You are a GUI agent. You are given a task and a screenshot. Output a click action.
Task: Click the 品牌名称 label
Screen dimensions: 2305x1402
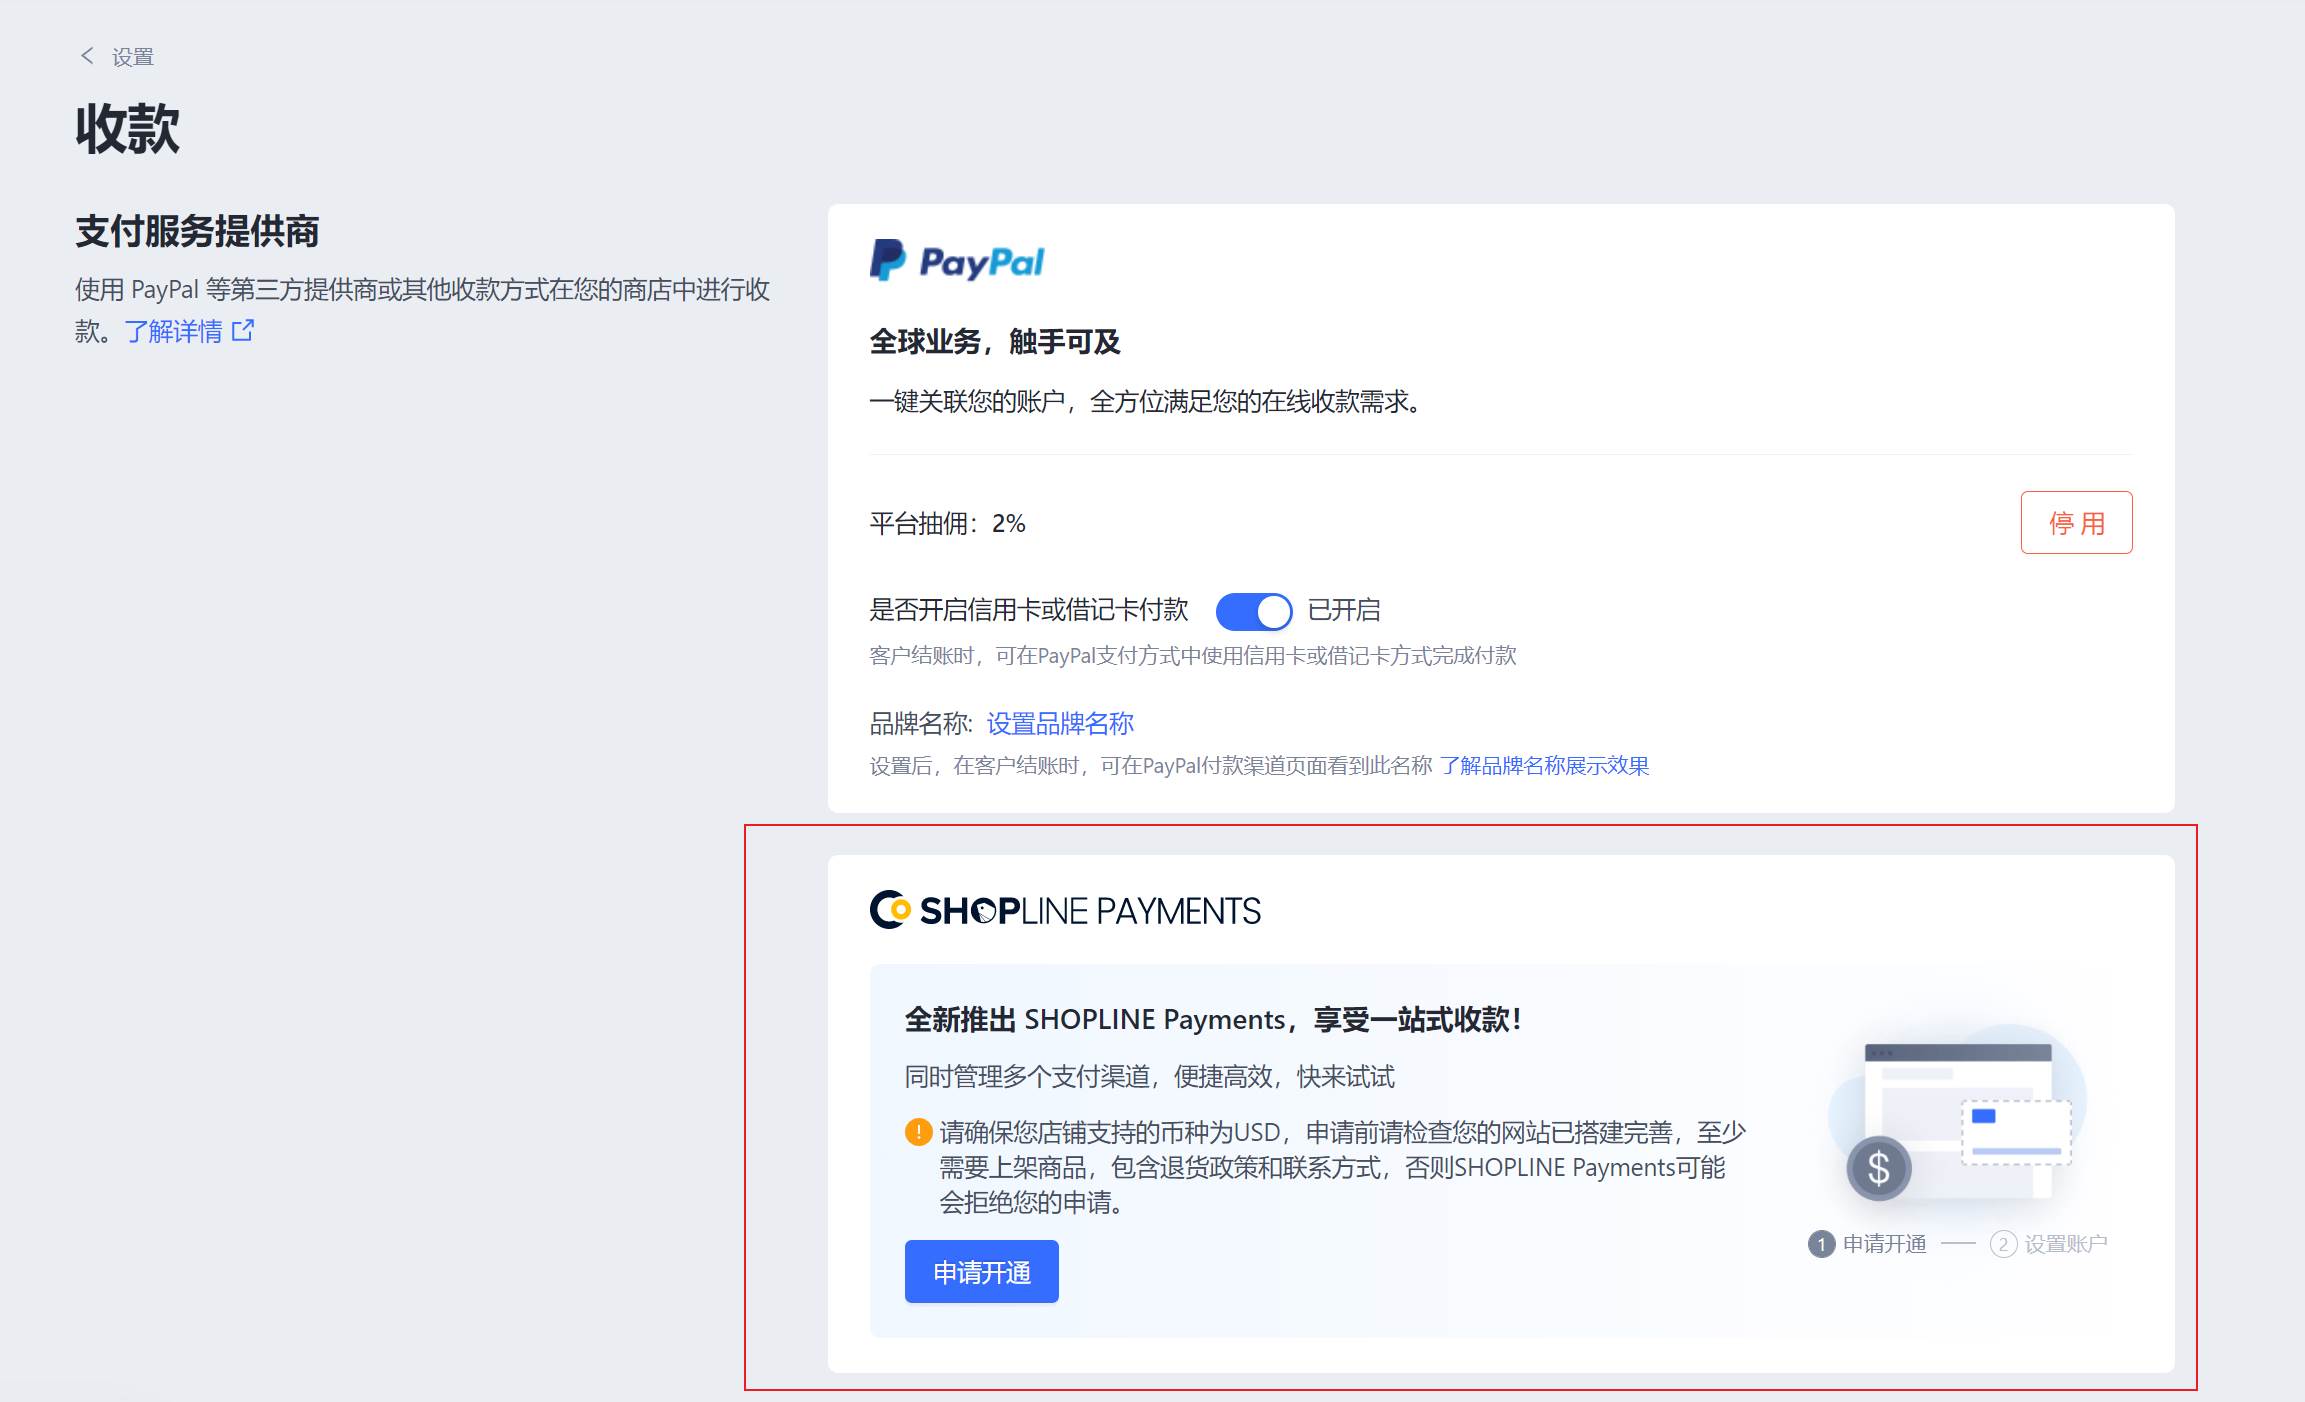click(x=920, y=723)
